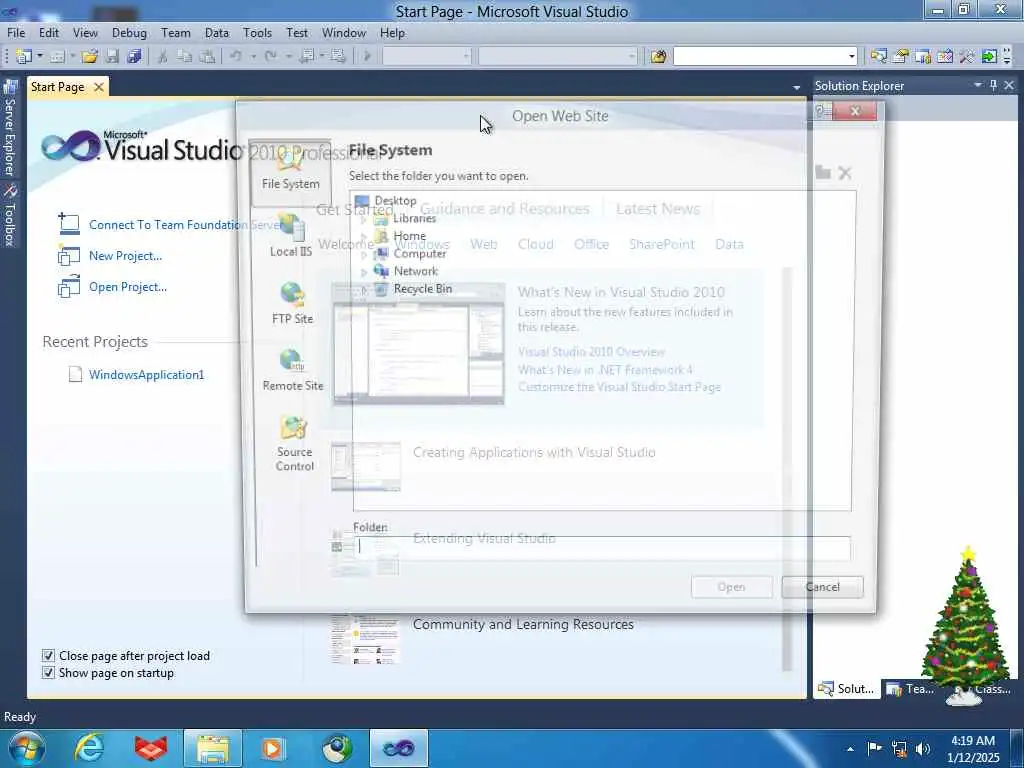Expand the Recycle Bin node in folder tree
This screenshot has width=1024, height=768.
coord(364,290)
